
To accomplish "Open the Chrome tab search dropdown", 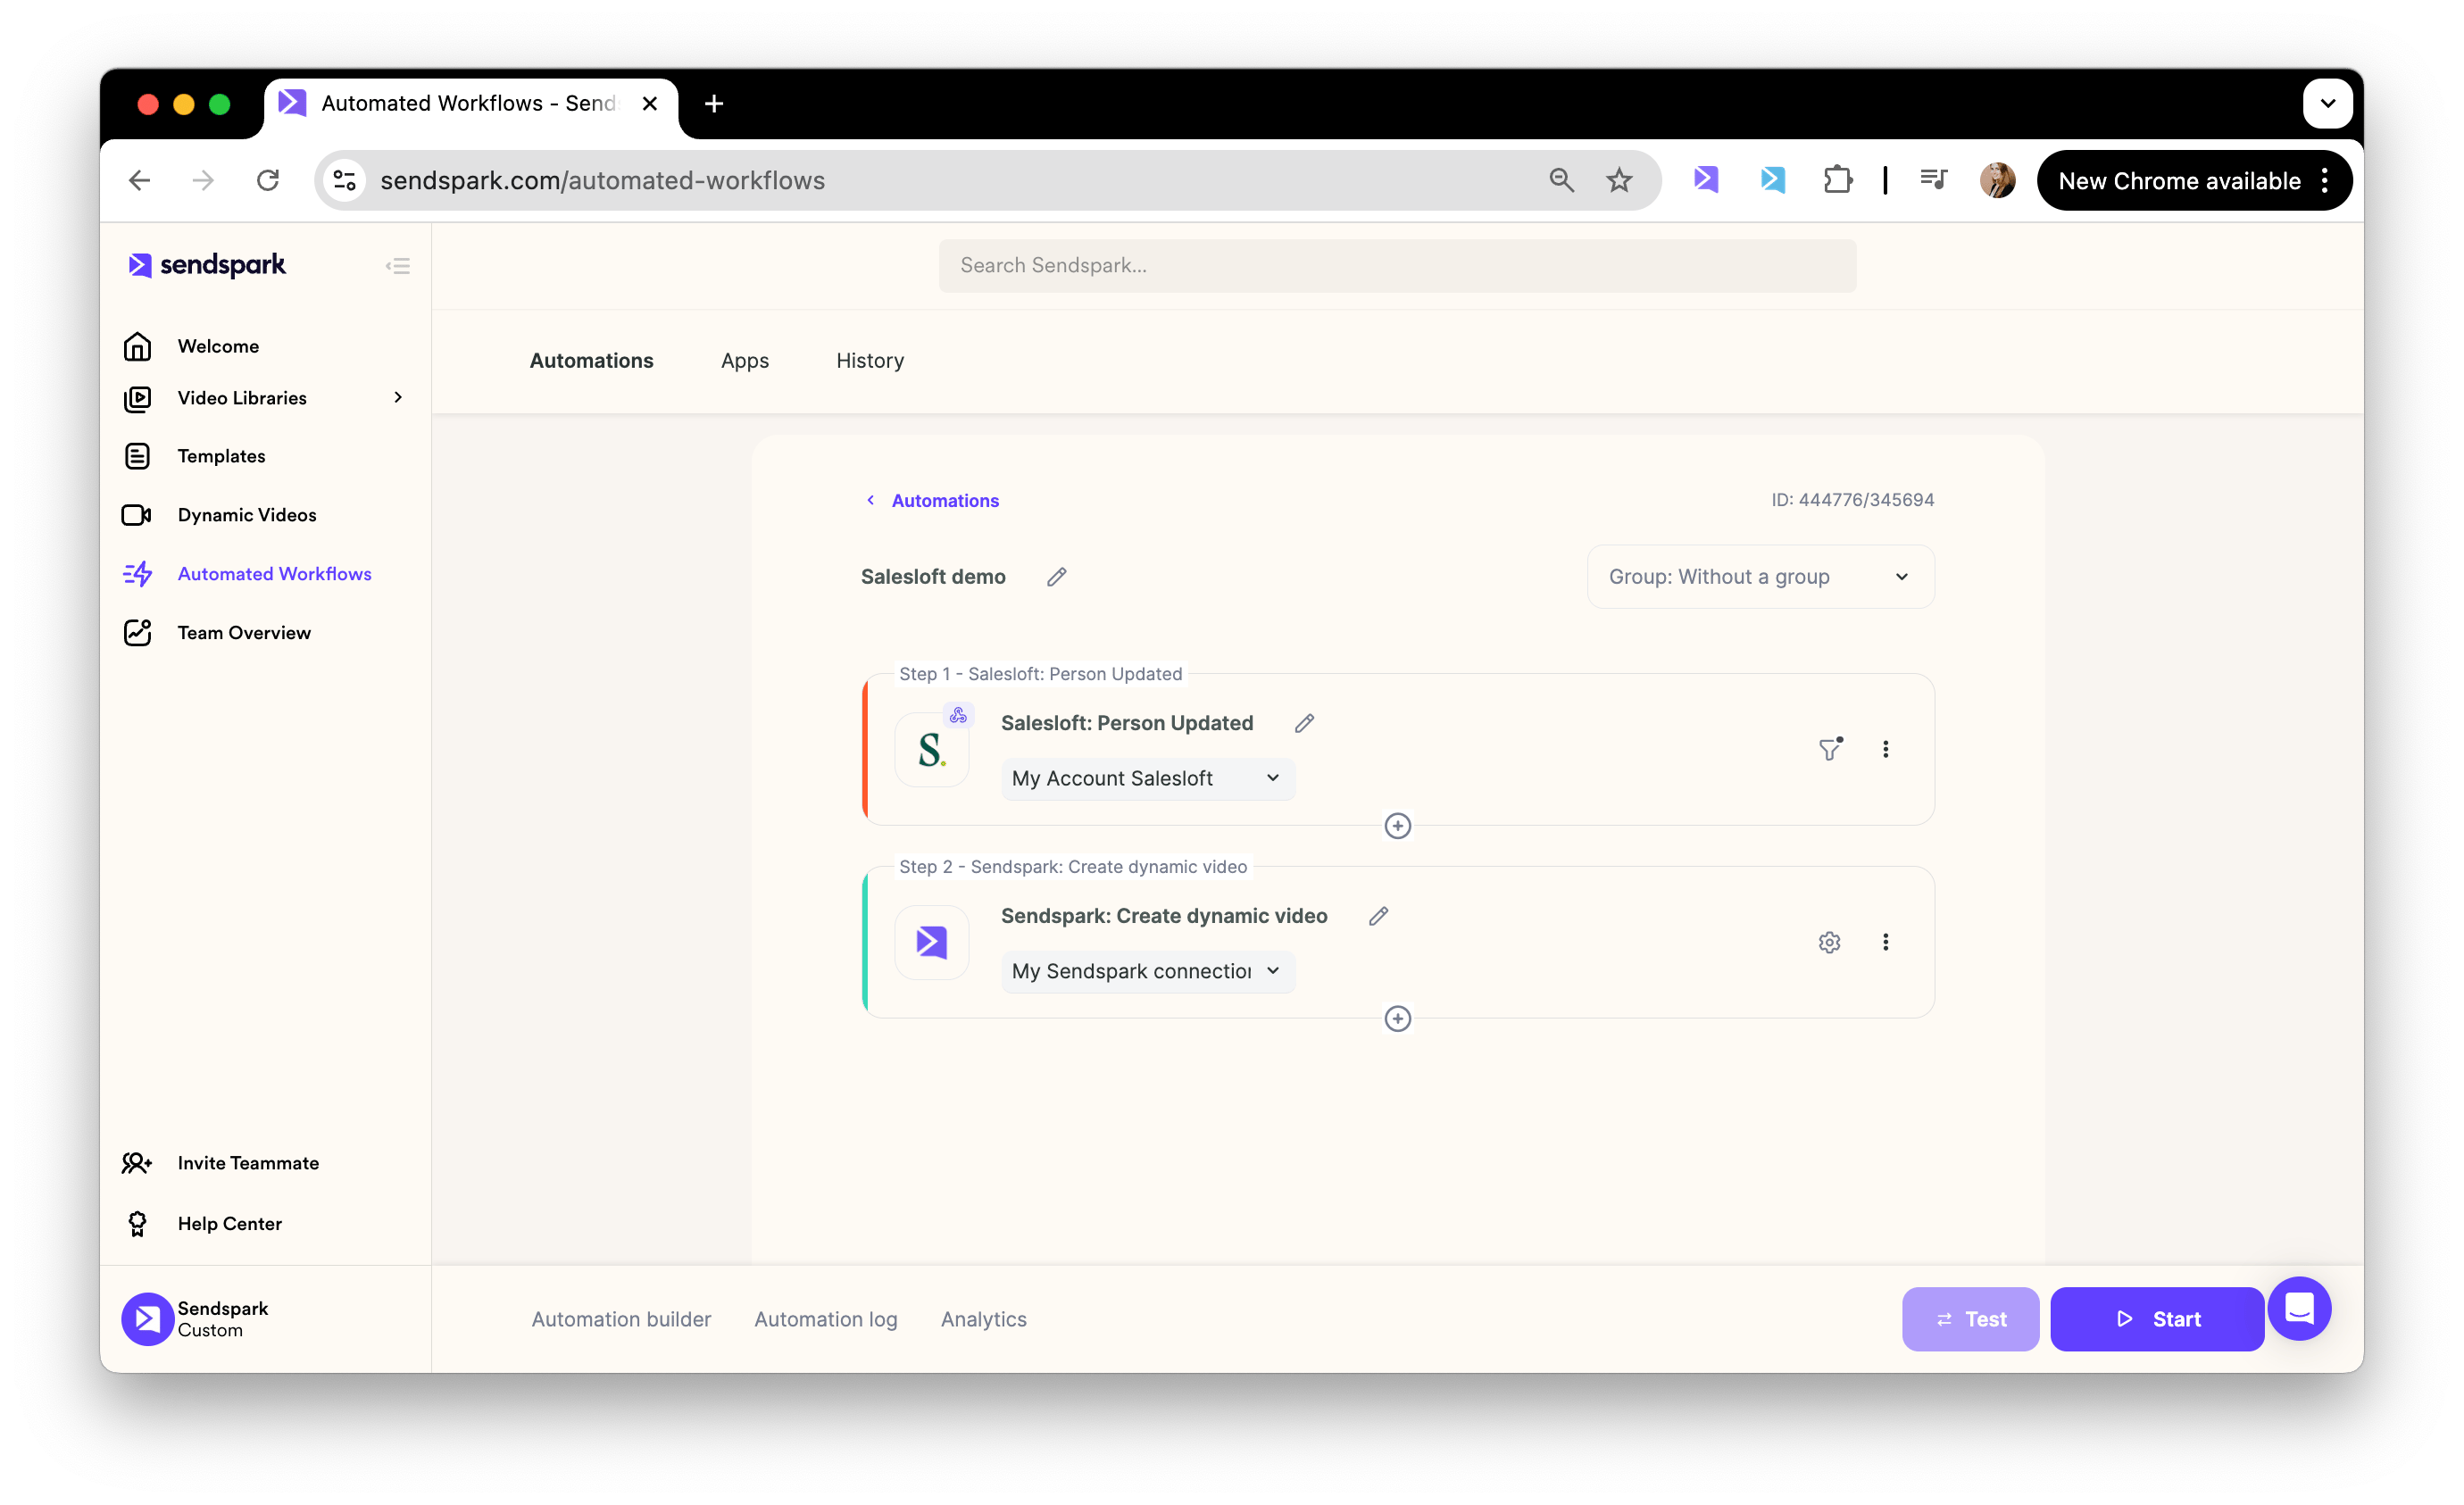I will pyautogui.click(x=2328, y=103).
